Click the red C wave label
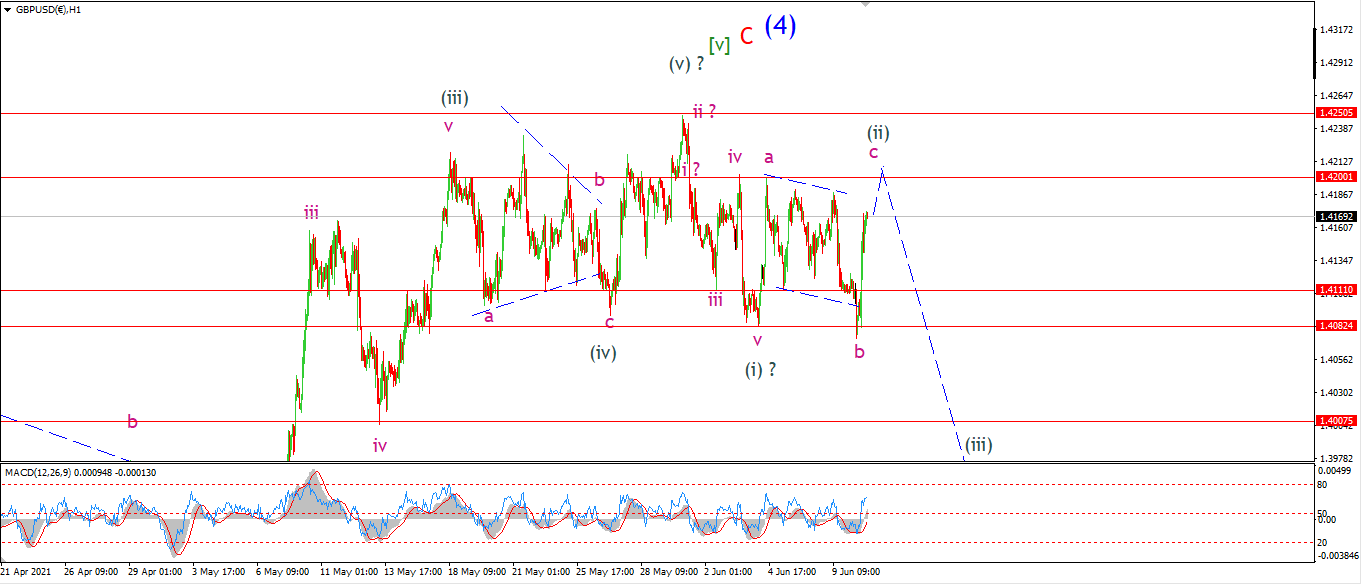The width and height of the screenshot is (1362, 584). 747,39
